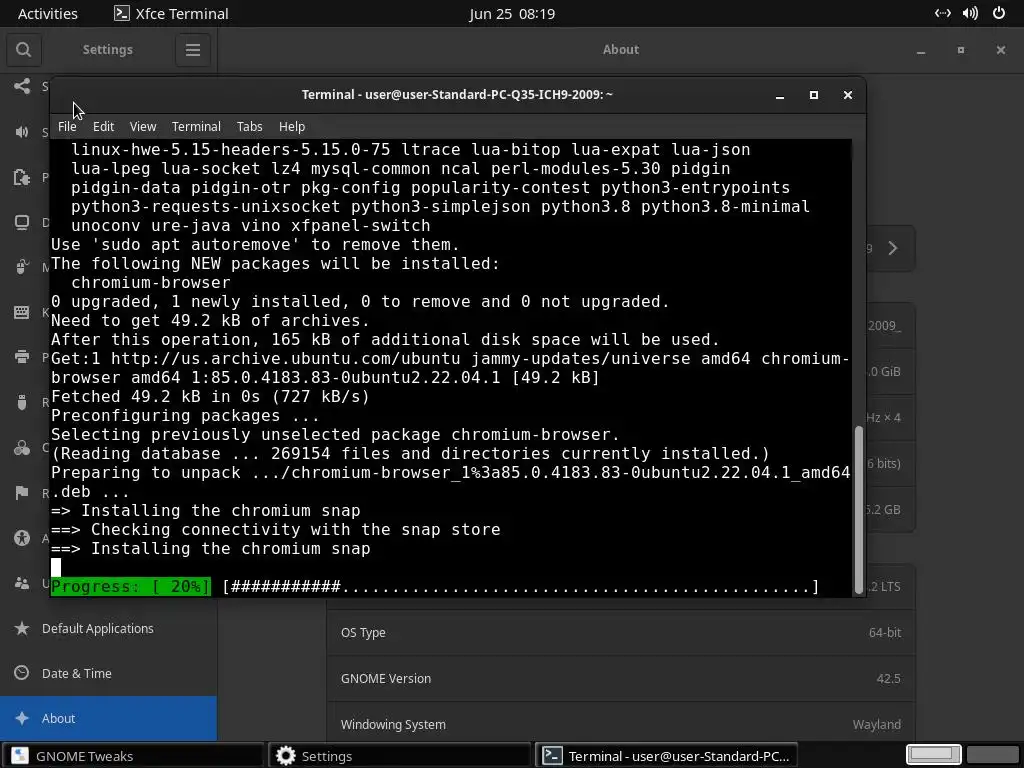
Task: Click the Windowing System row
Action: click(x=621, y=724)
